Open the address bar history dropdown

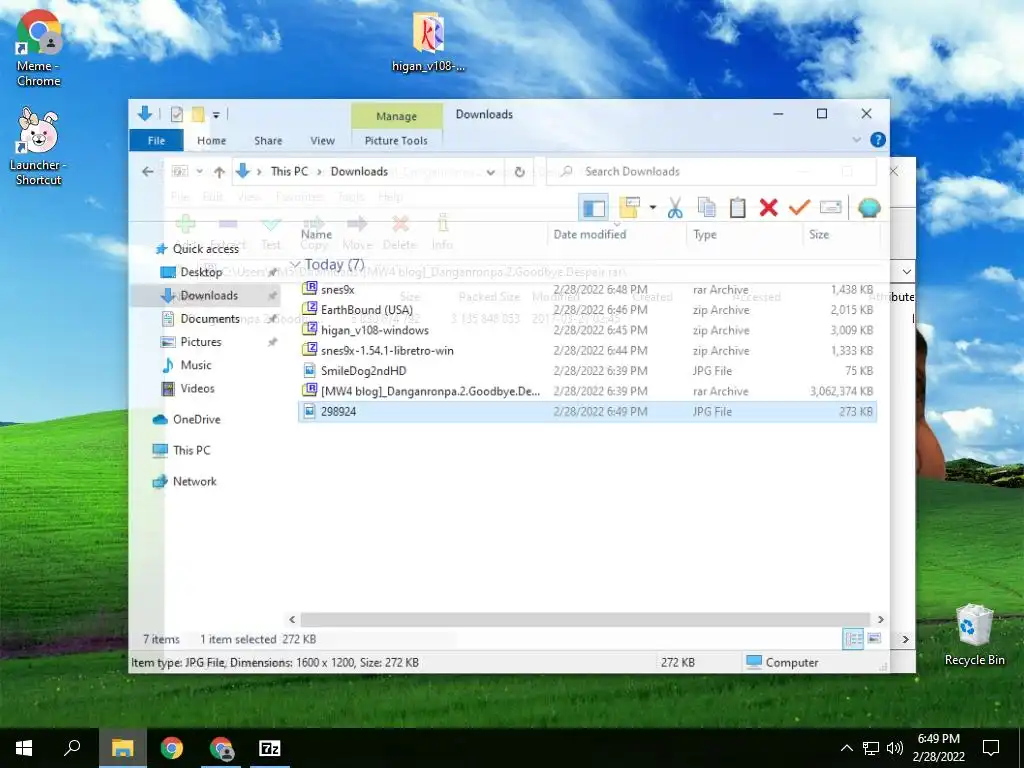pyautogui.click(x=490, y=172)
